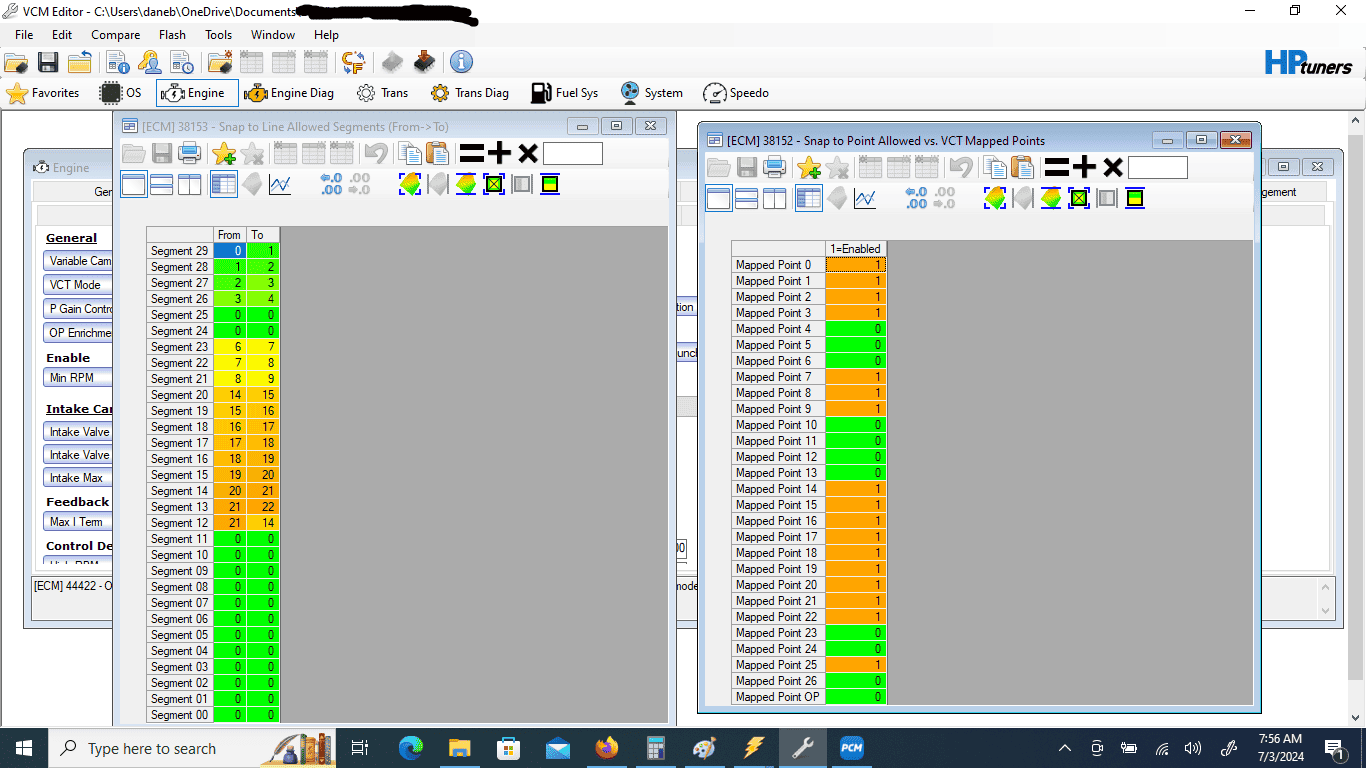Switch 38153 window to horizontal split view
The height and width of the screenshot is (768, 1366).
(x=161, y=184)
